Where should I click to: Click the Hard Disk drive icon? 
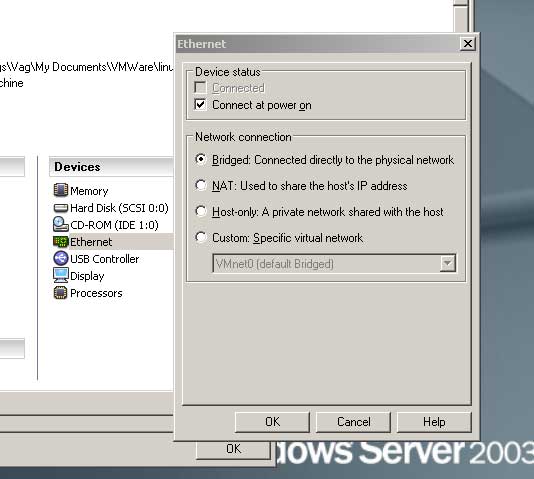point(61,208)
